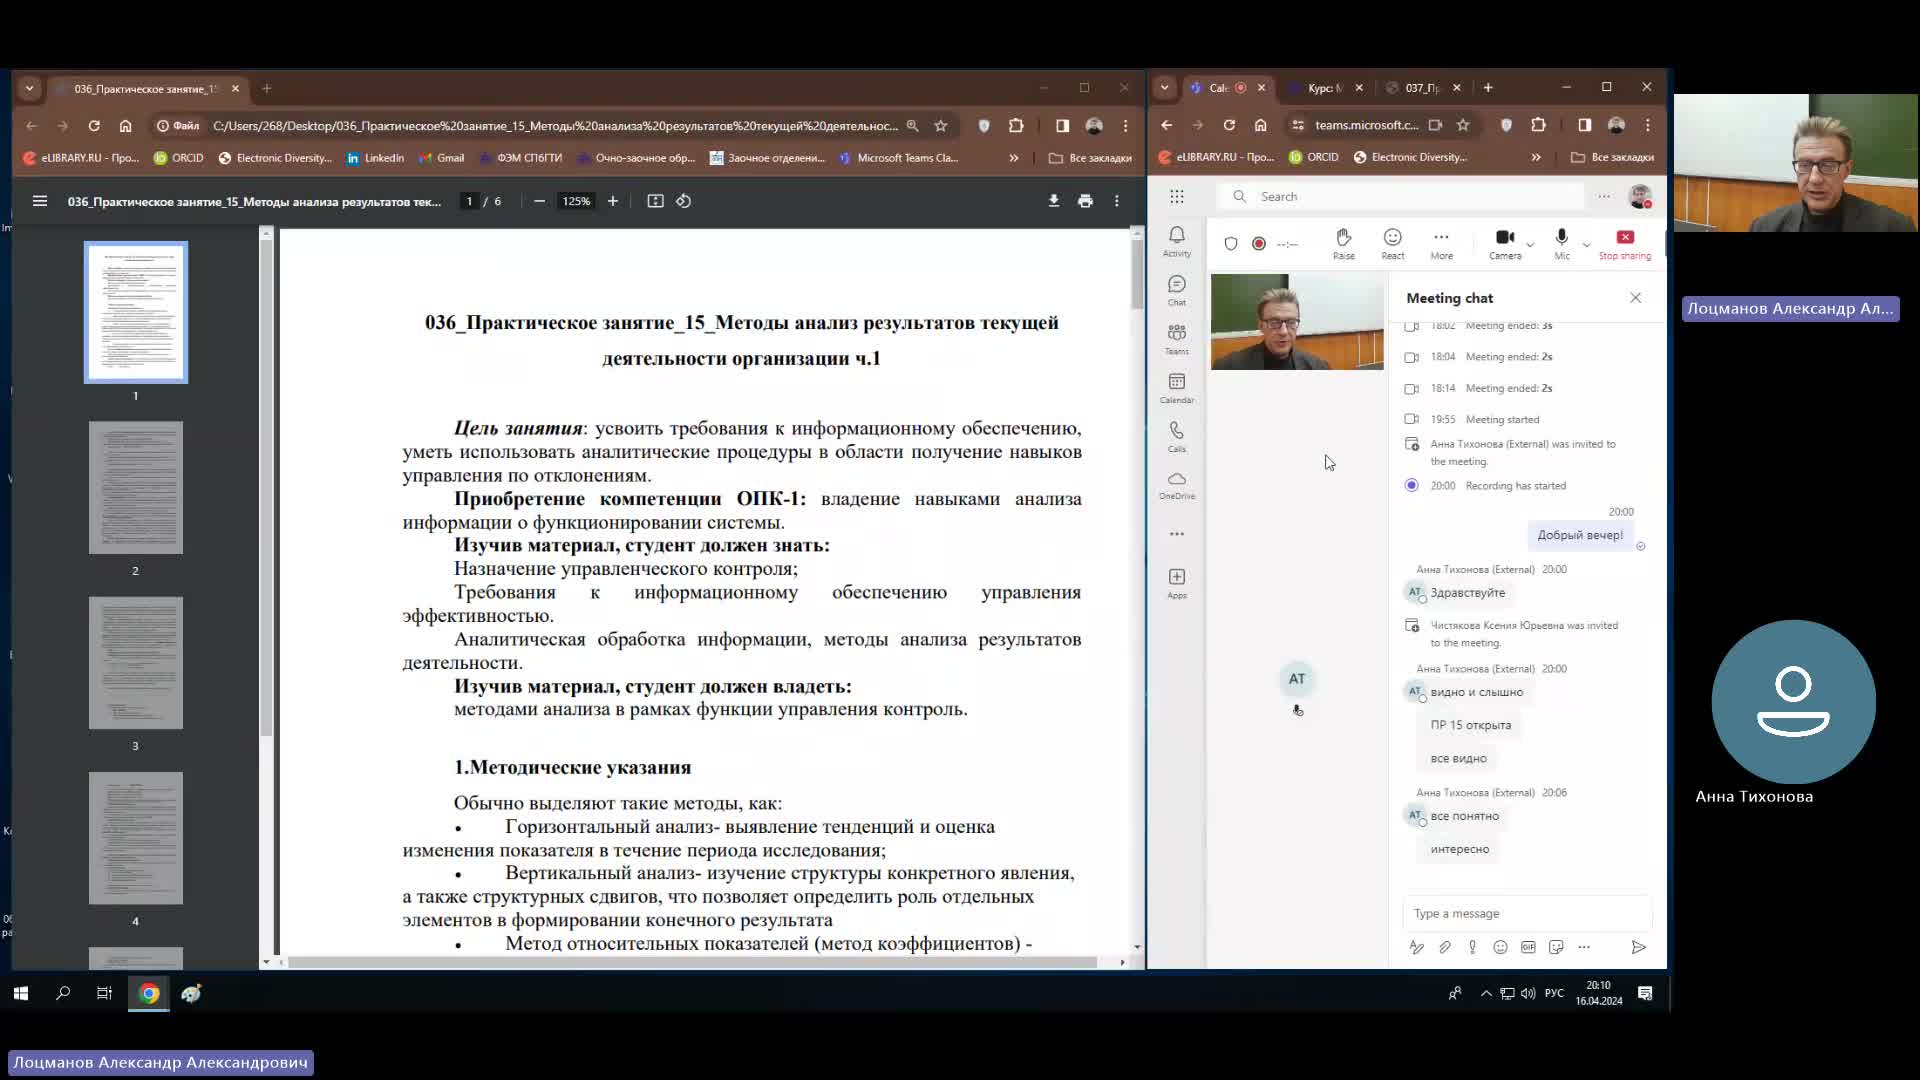Screen dimensions: 1920x1080
Task: Open Teams Calls
Action: pos(1177,437)
